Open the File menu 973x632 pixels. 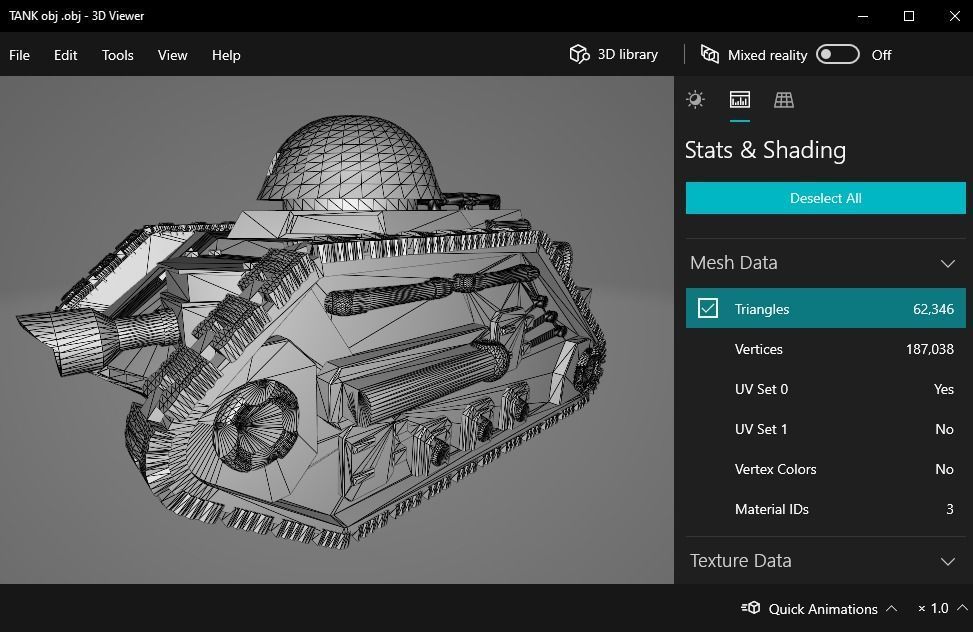coord(19,55)
